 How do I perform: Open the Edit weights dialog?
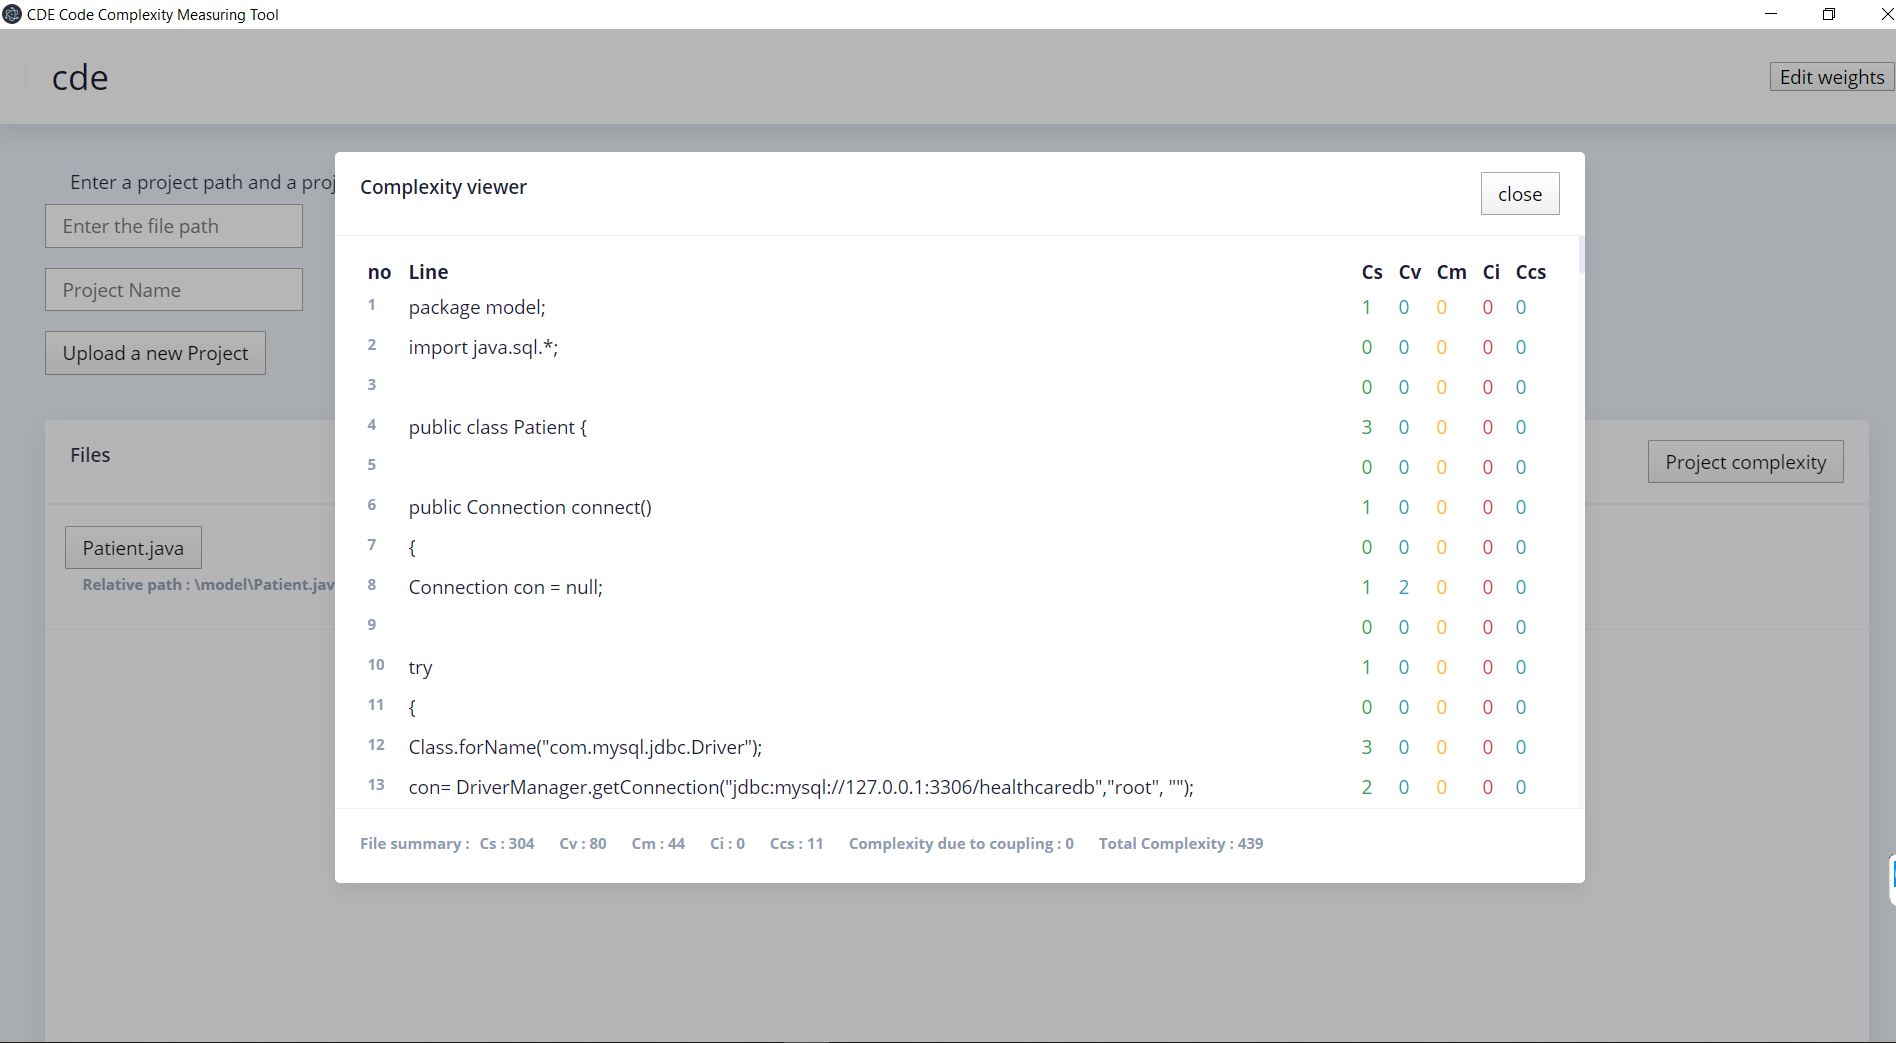1830,76
